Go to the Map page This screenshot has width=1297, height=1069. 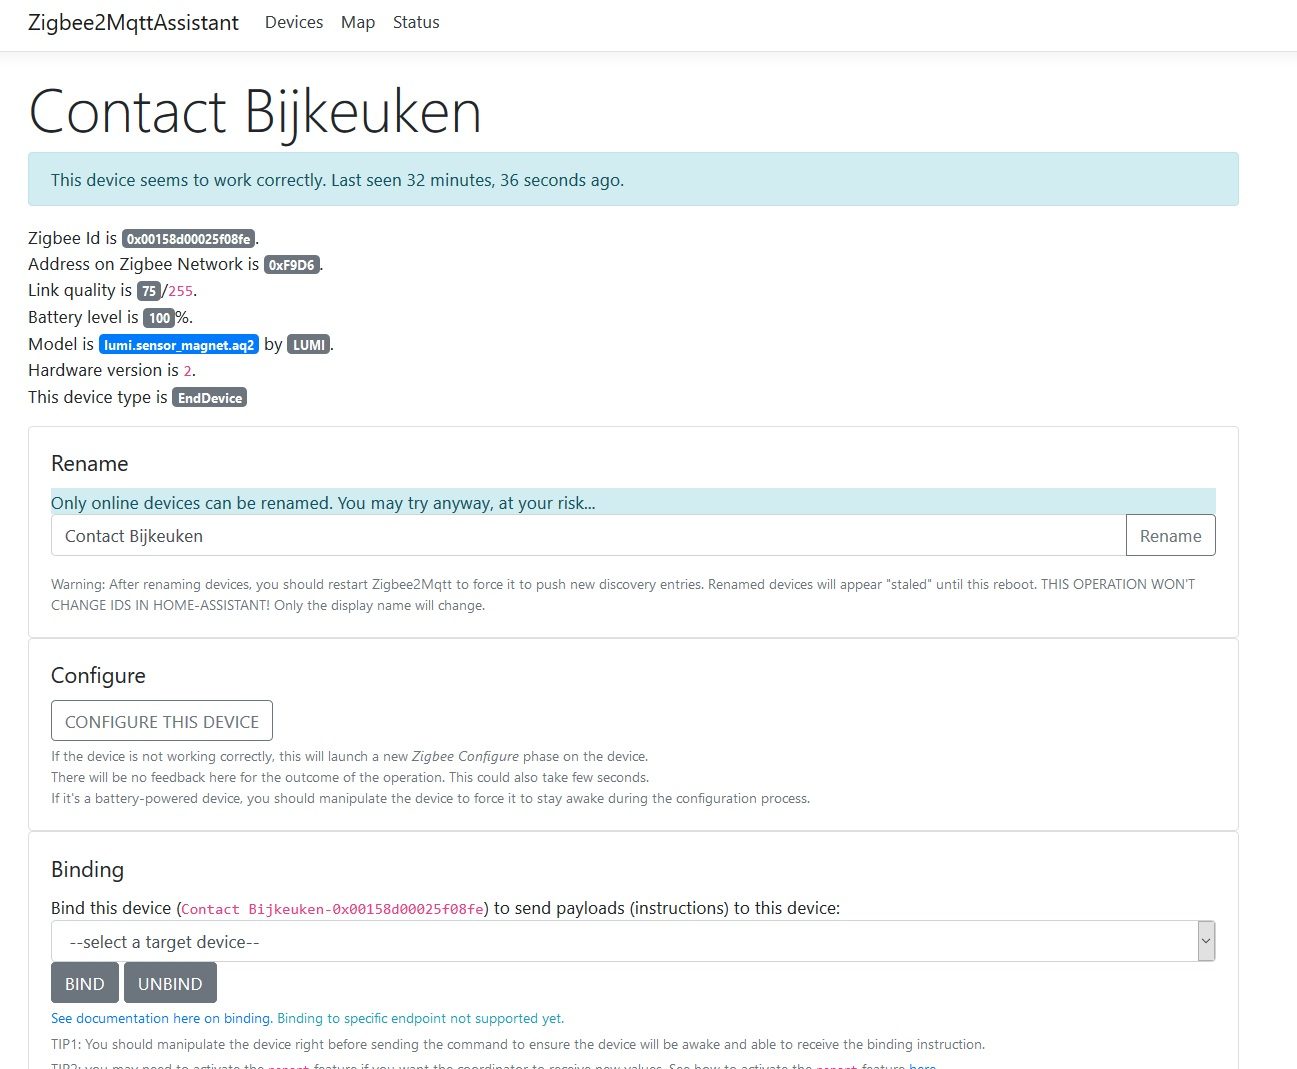[x=357, y=22]
